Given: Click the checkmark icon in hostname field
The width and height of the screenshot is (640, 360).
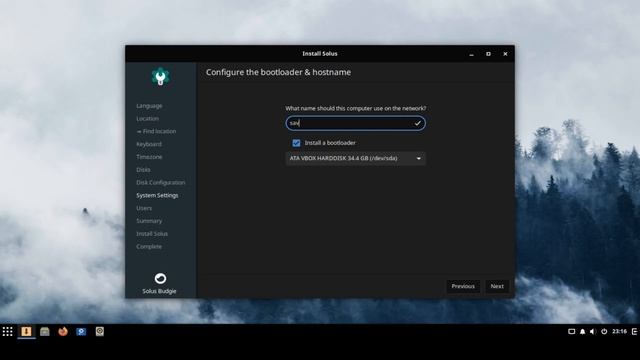Looking at the screenshot, I should [418, 123].
